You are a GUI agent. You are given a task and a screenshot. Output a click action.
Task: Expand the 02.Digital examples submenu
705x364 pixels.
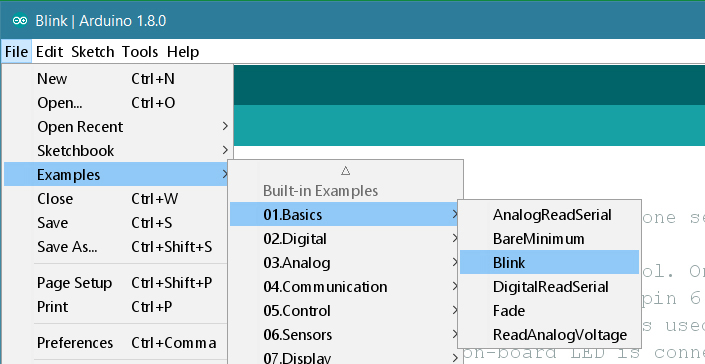click(x=346, y=239)
